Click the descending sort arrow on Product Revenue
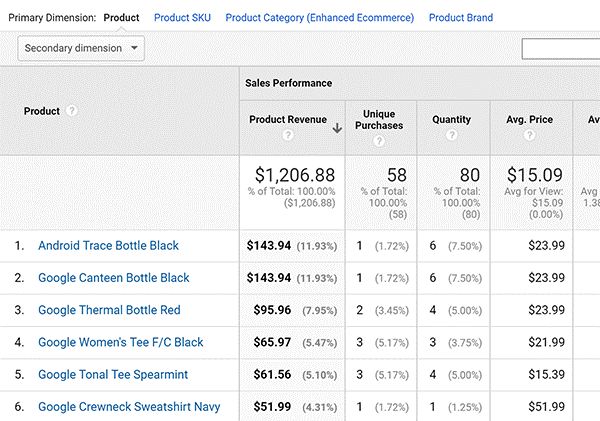600x421 pixels. click(337, 128)
